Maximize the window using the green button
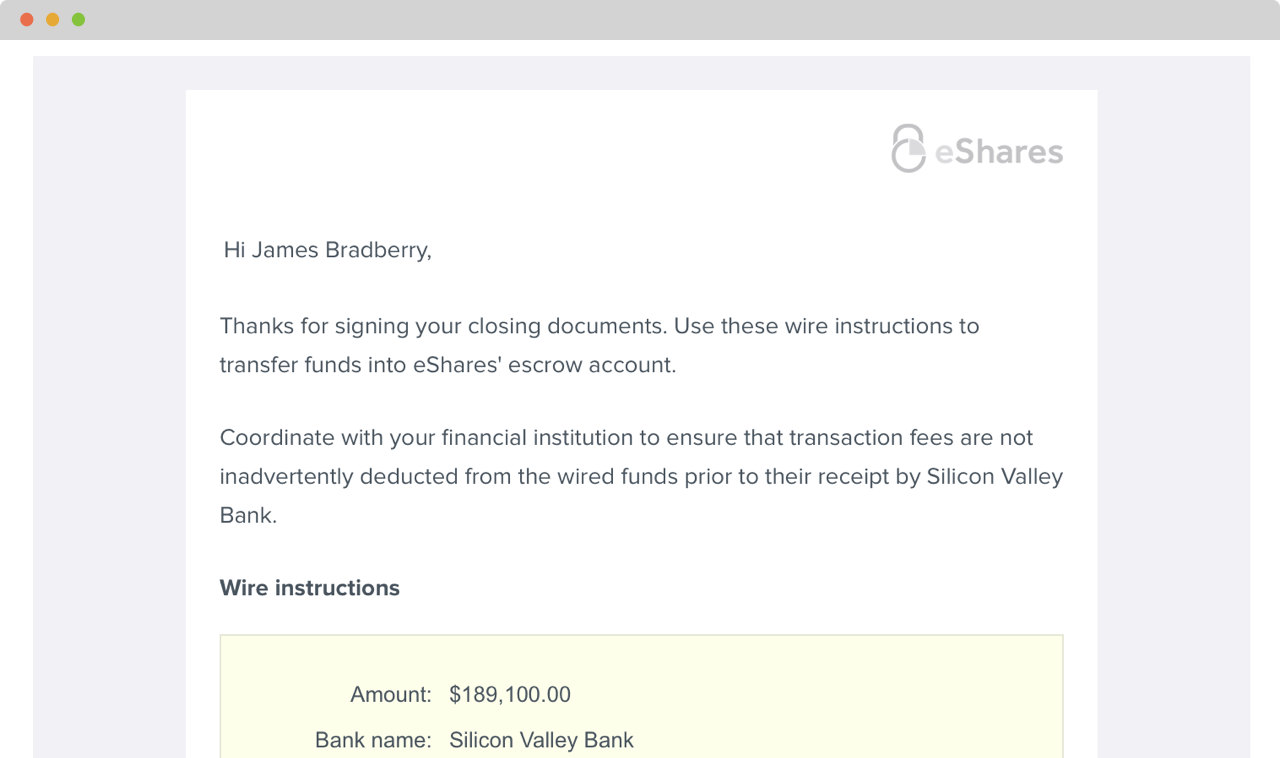 tap(79, 20)
